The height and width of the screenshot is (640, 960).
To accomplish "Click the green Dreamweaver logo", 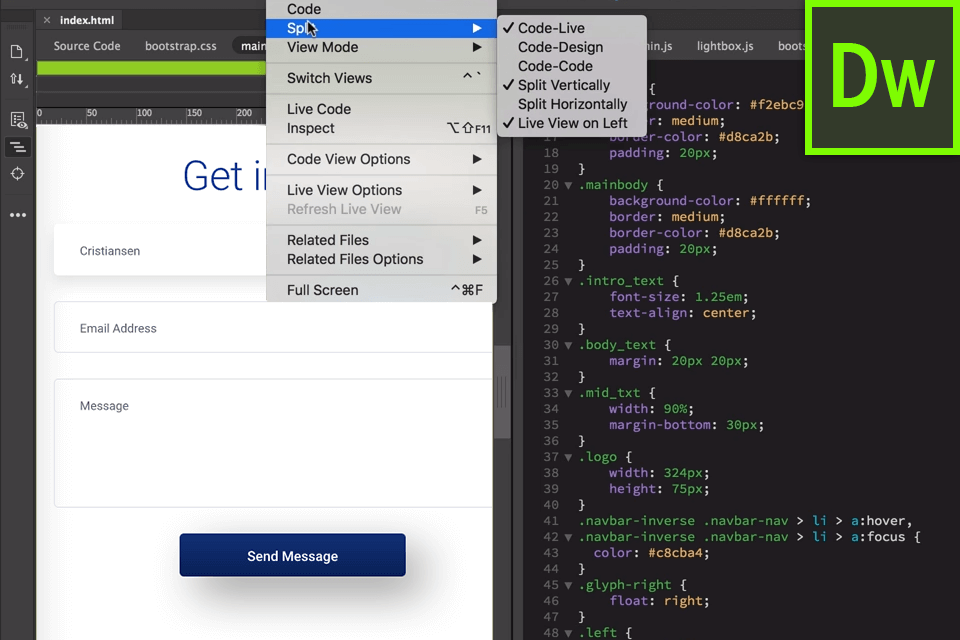I will click(x=881, y=77).
